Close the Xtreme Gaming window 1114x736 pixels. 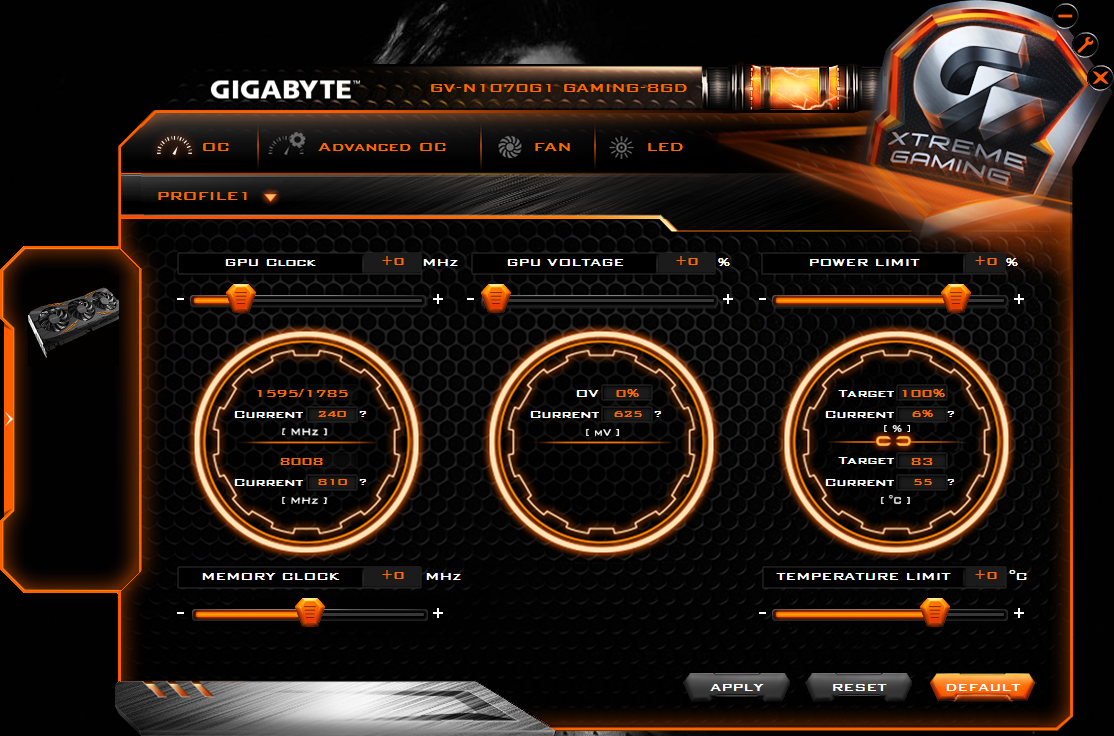pyautogui.click(x=1101, y=77)
